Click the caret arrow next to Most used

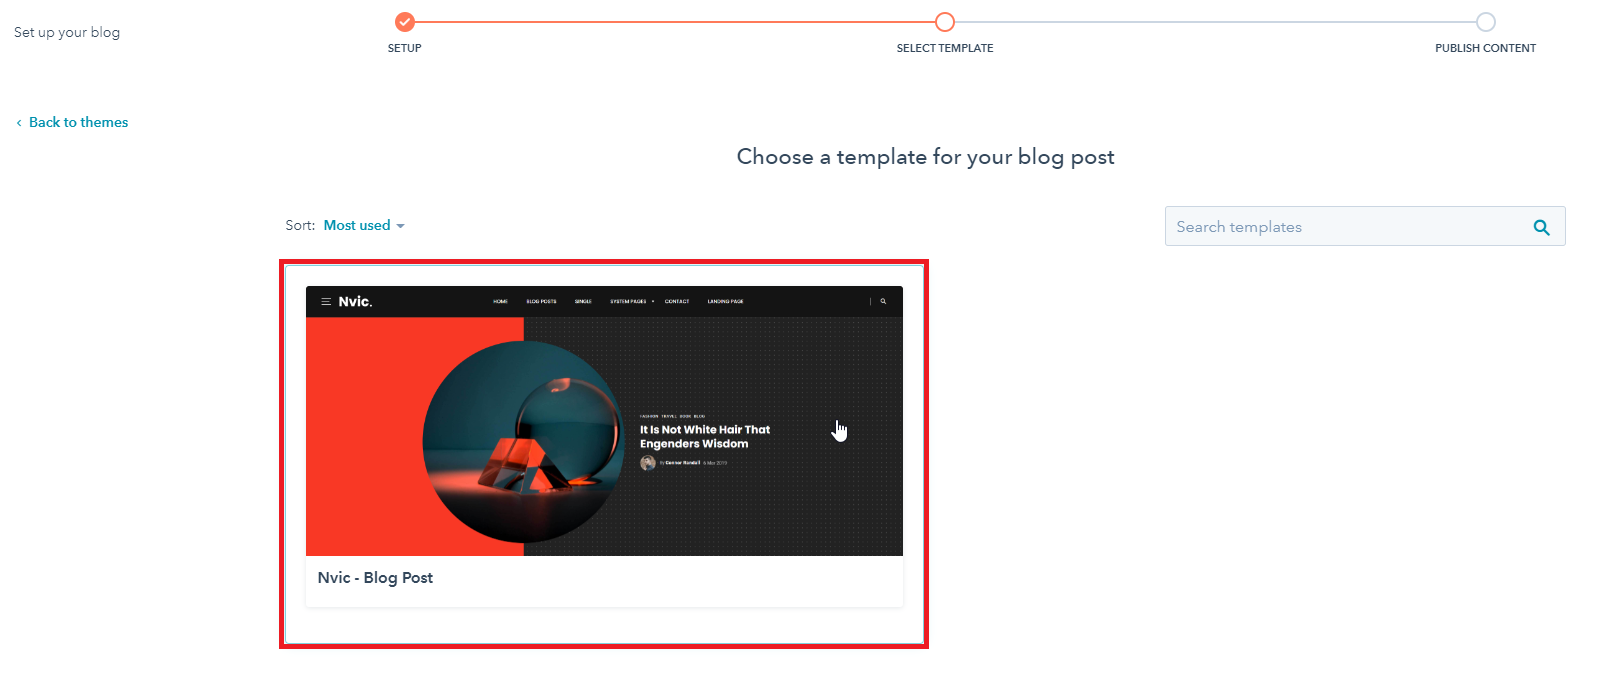point(400,226)
